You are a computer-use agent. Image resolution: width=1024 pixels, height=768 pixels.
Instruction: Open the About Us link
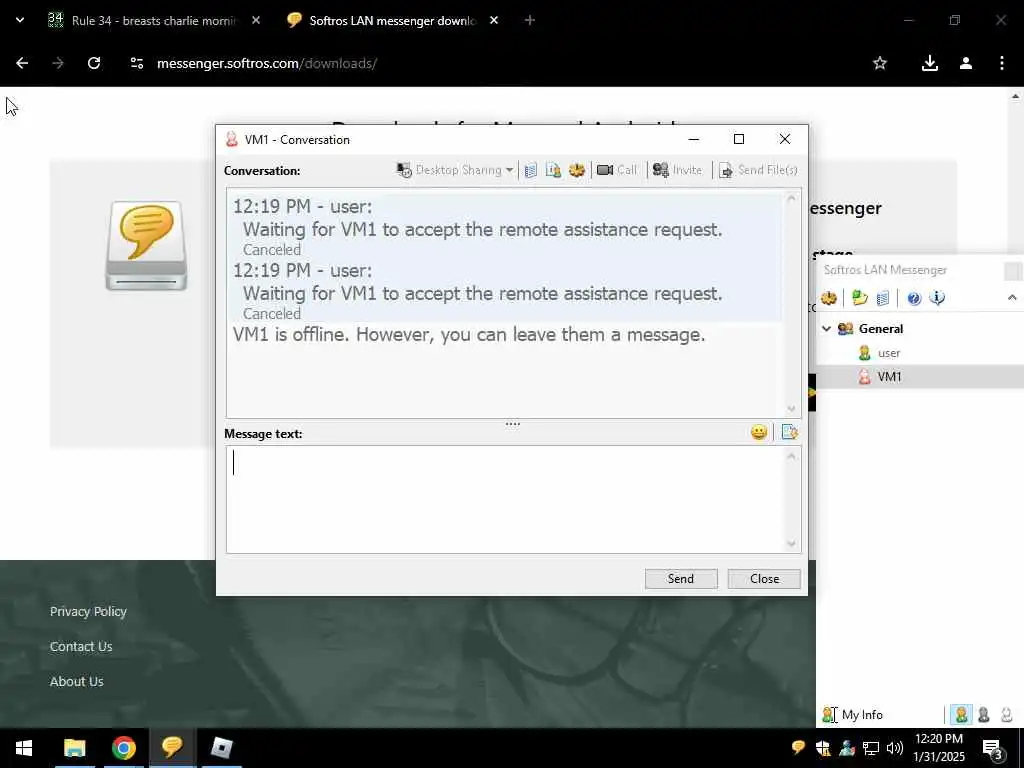tap(76, 681)
